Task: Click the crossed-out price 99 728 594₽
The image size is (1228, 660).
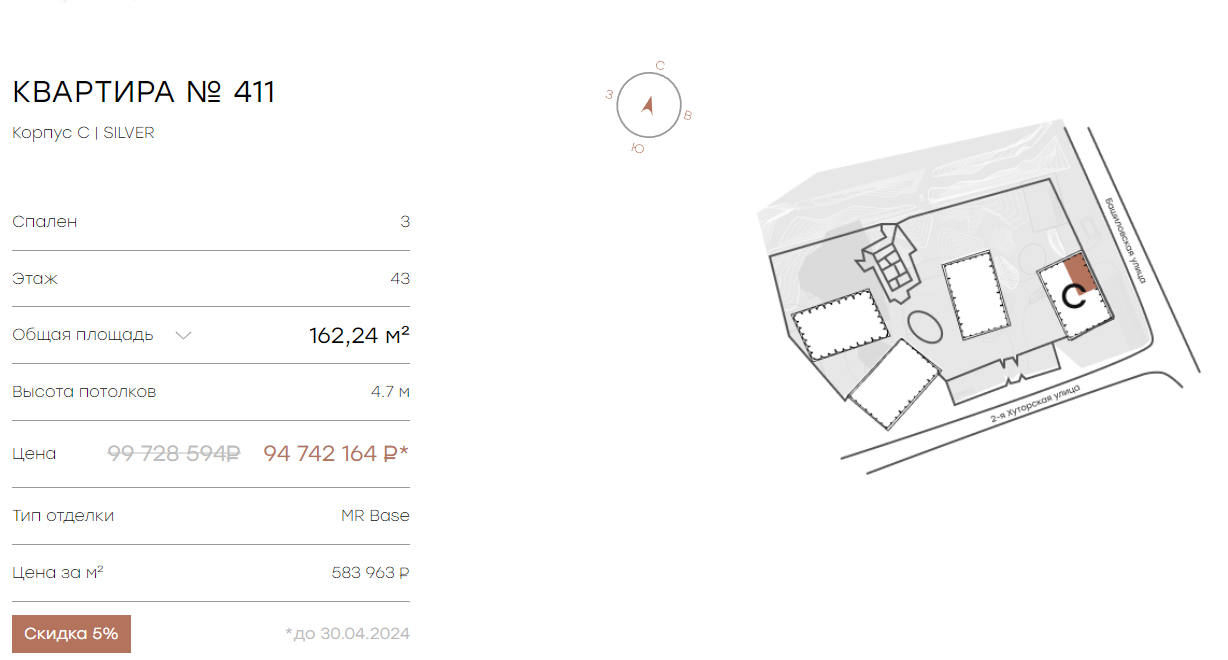Action: [174, 453]
